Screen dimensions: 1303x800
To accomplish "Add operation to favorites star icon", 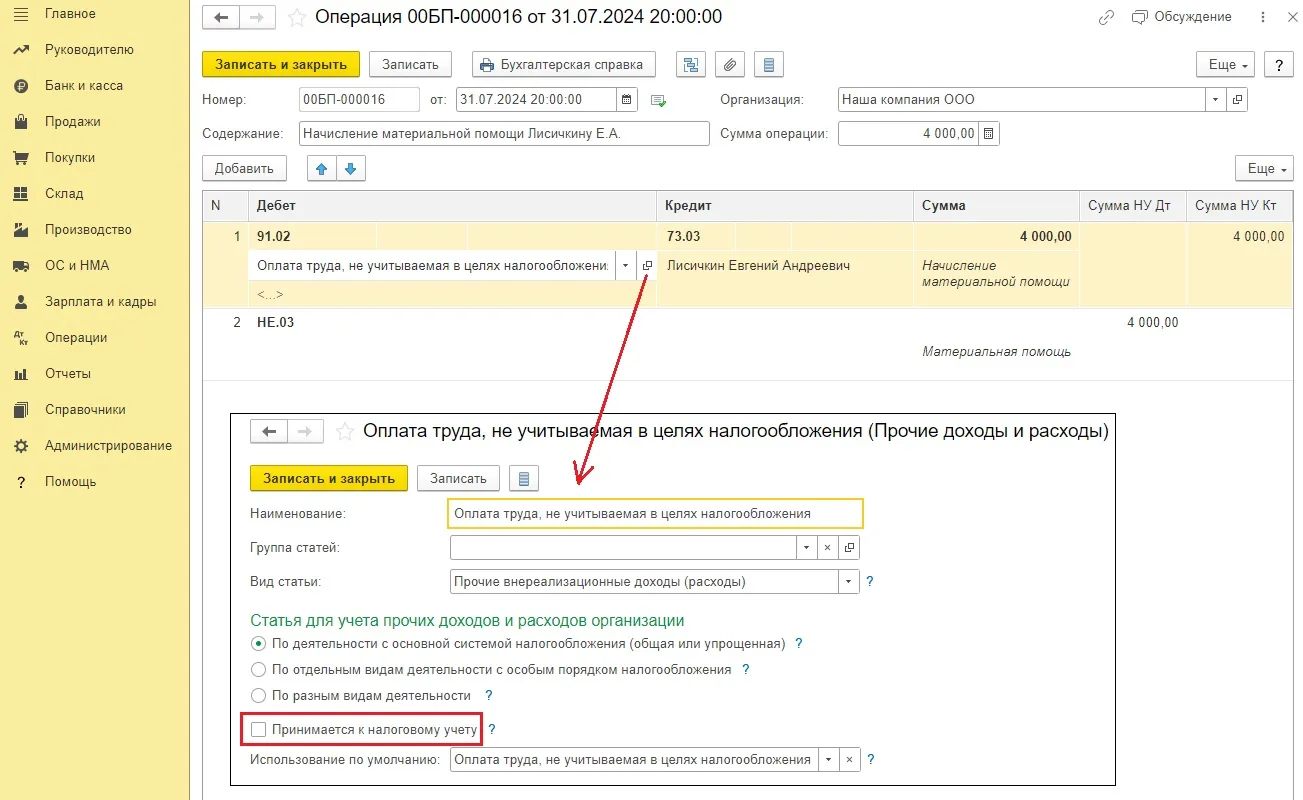I will [296, 17].
